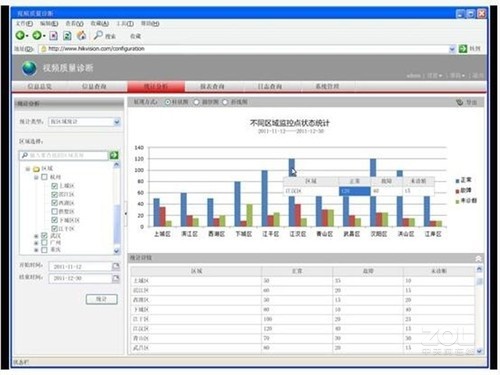Toggle the 杭州 checkbox
This screenshot has height=375, width=500.
click(45, 177)
